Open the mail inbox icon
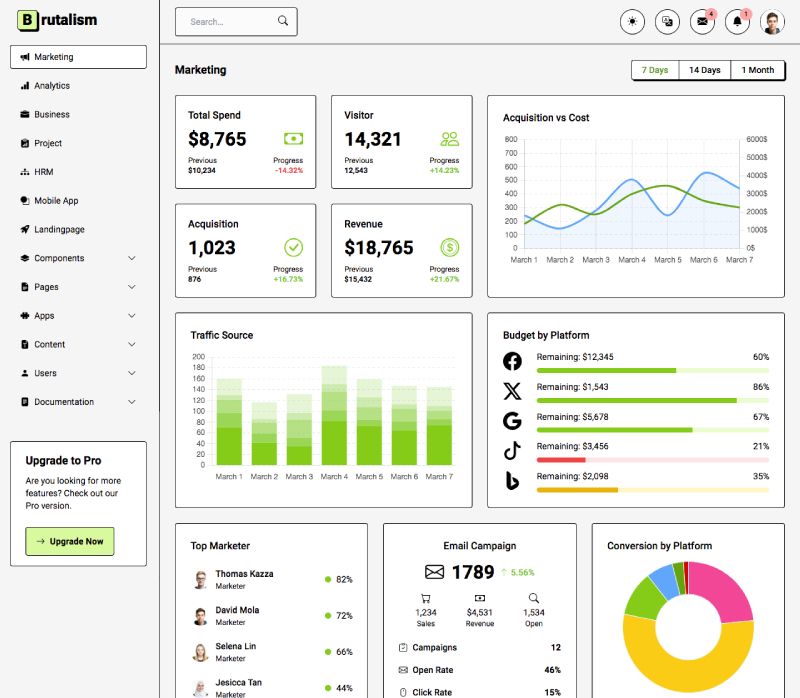 pyautogui.click(x=703, y=22)
